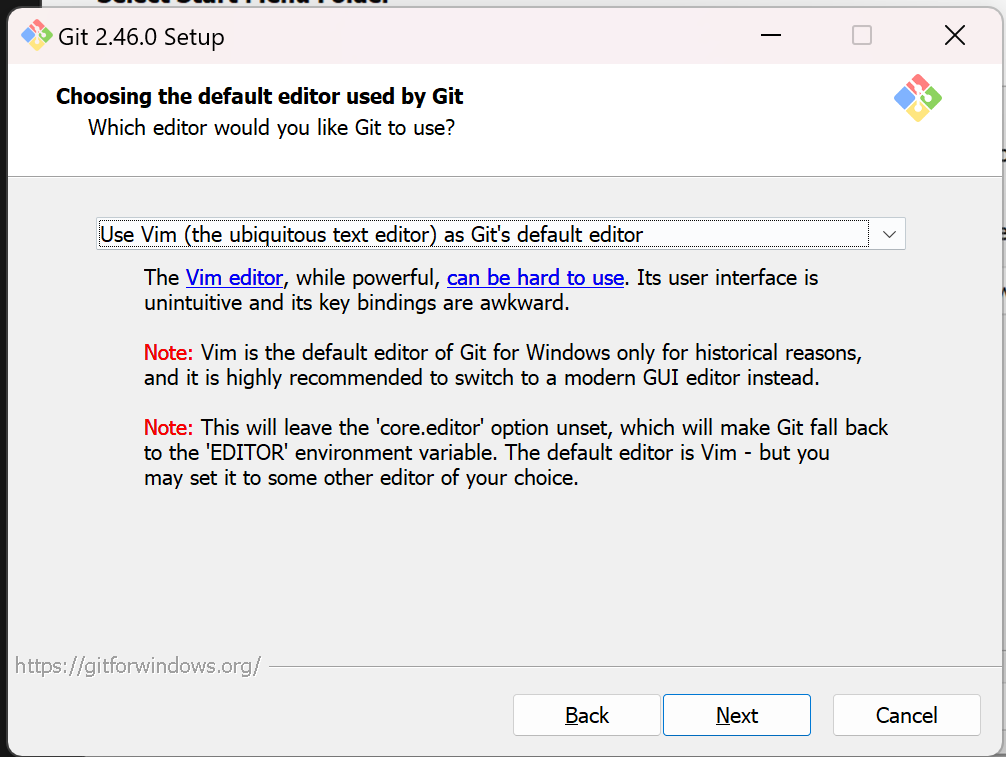Click the 'Git 2.46.0 Setup' title text
Viewport: 1006px width, 757px height.
pos(141,37)
